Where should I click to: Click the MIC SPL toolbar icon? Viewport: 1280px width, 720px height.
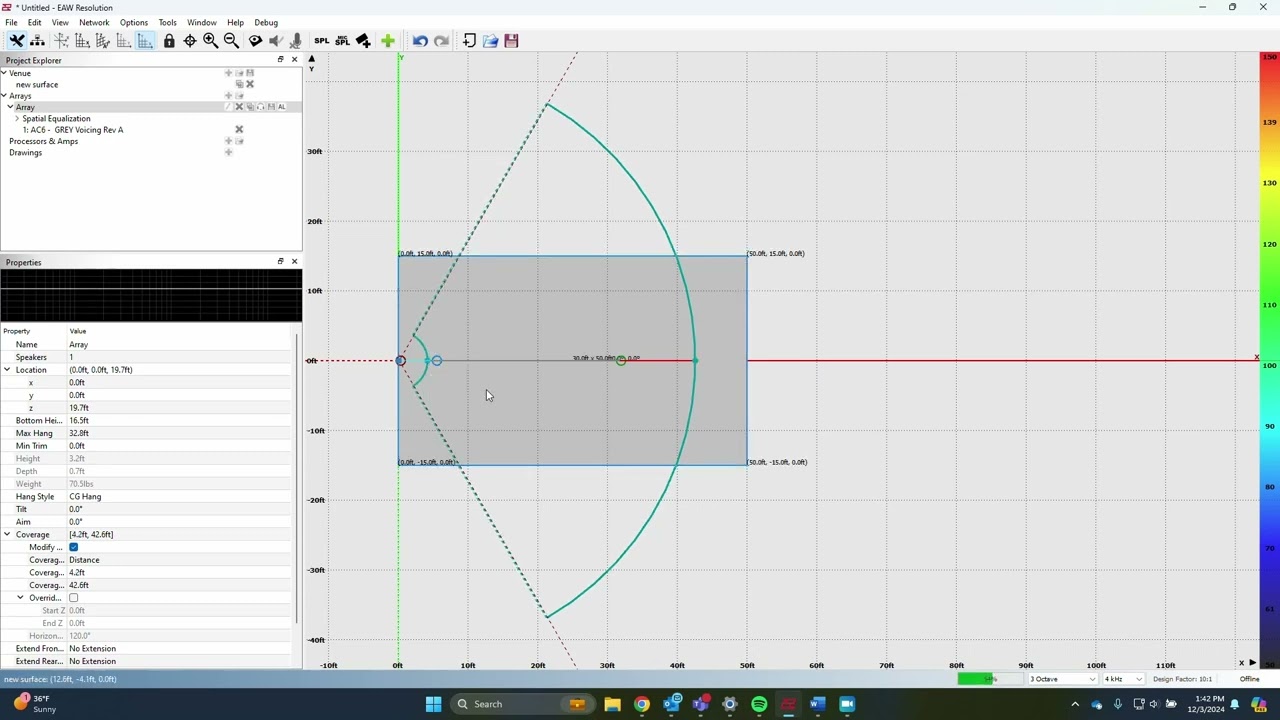pos(343,41)
